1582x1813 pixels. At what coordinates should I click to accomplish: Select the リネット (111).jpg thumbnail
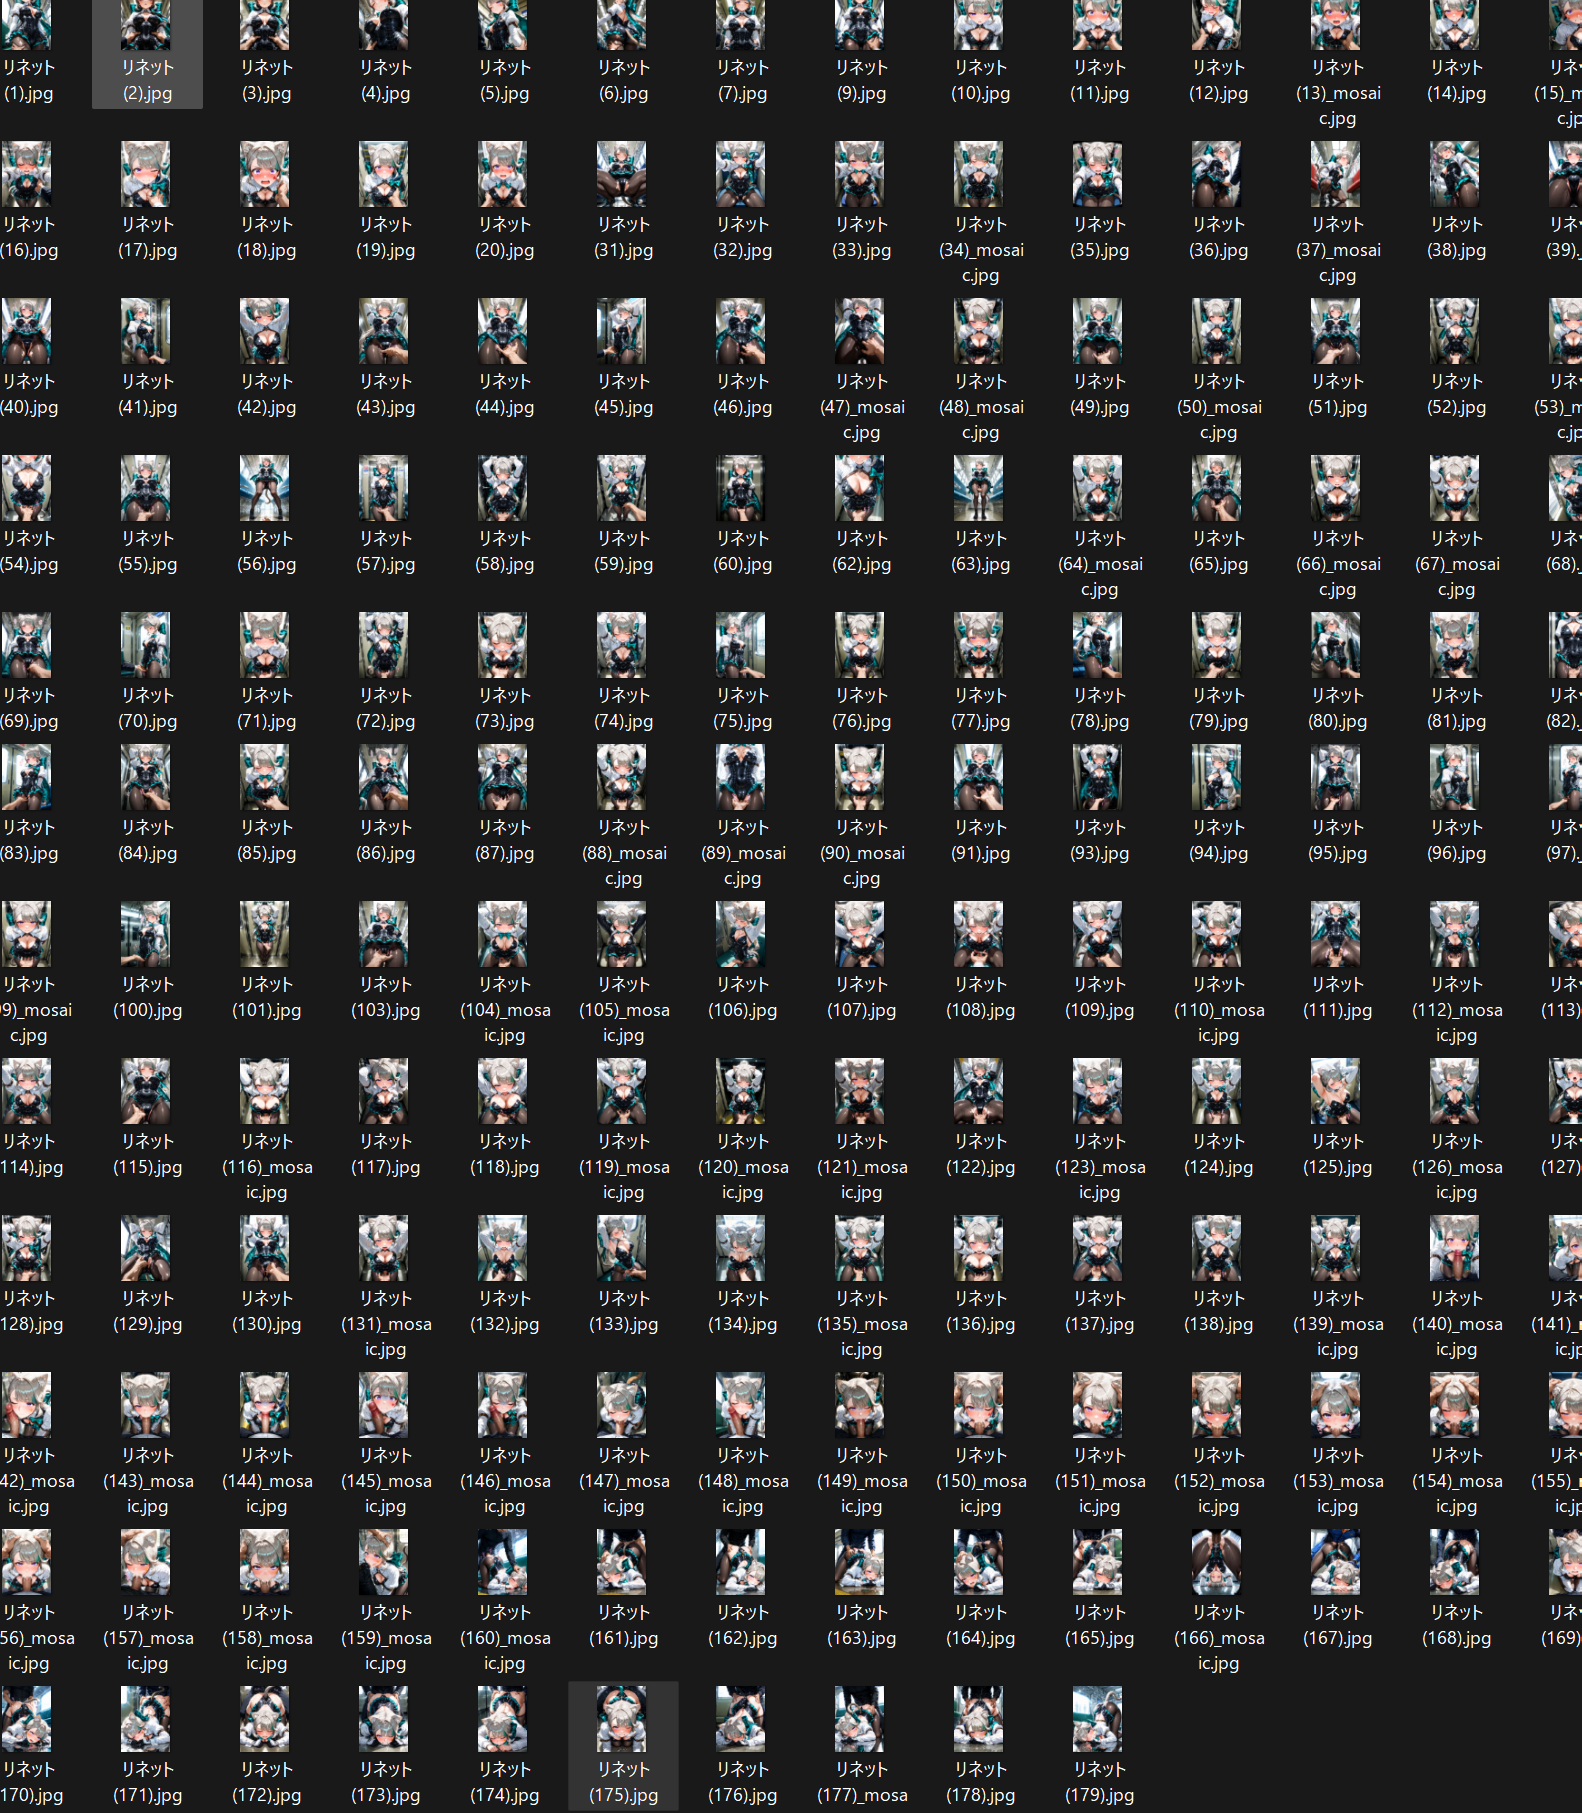1337,934
